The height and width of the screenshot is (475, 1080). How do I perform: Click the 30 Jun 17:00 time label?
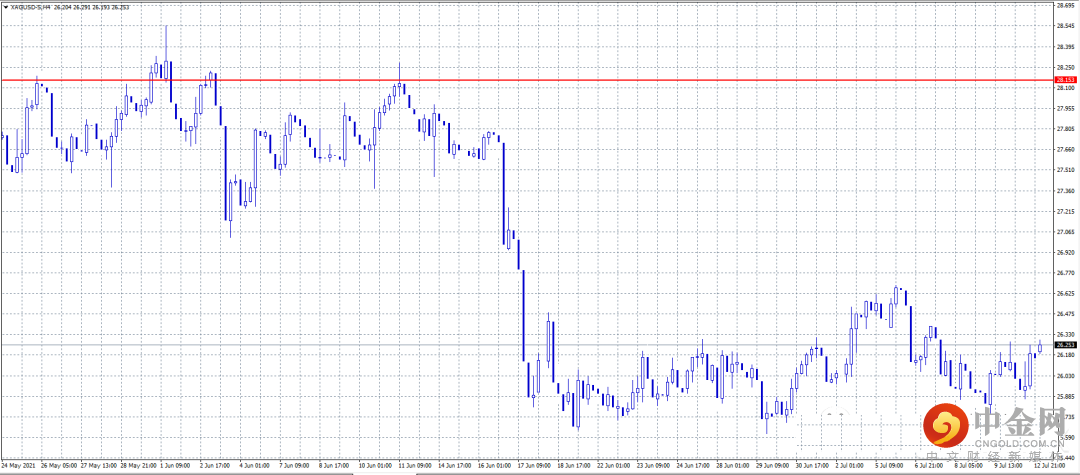813,465
